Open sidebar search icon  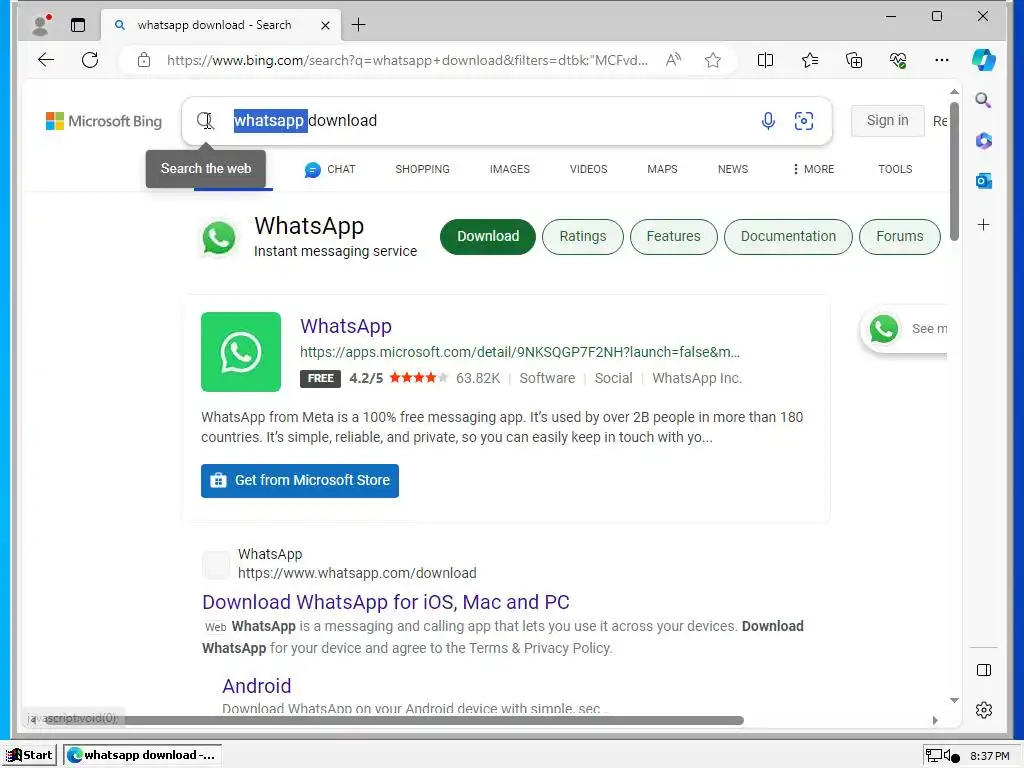(x=984, y=100)
